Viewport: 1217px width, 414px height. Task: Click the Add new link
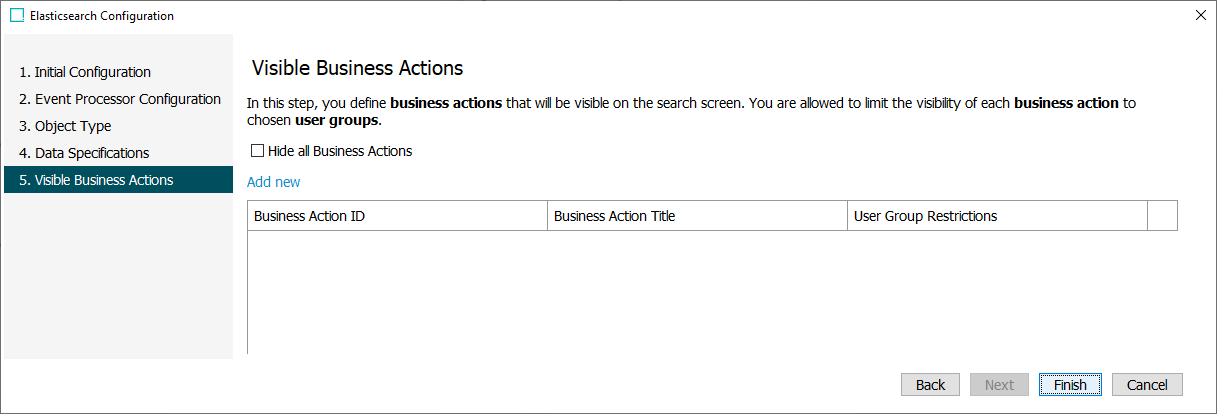(x=273, y=182)
